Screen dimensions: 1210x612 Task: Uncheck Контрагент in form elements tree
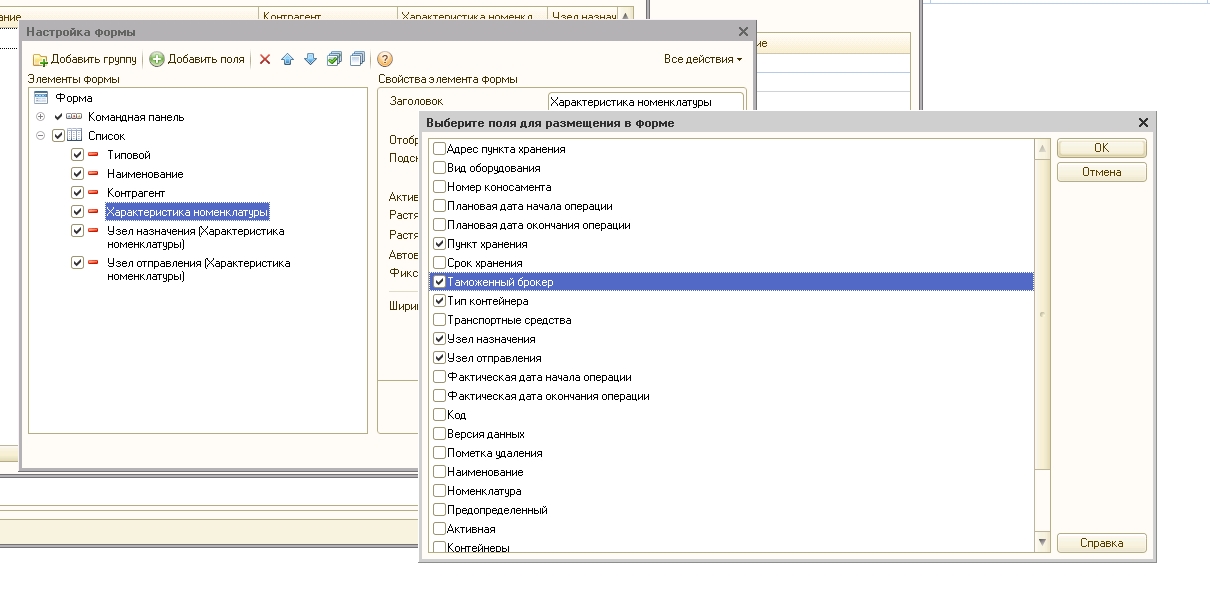(78, 193)
